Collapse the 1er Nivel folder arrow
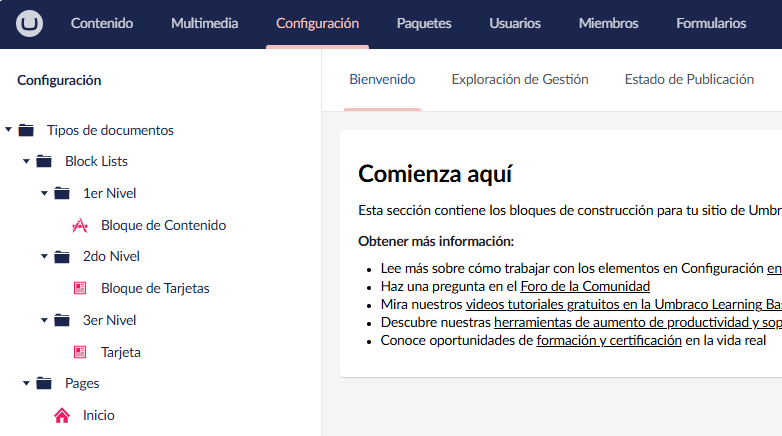The width and height of the screenshot is (782, 436). click(x=44, y=193)
